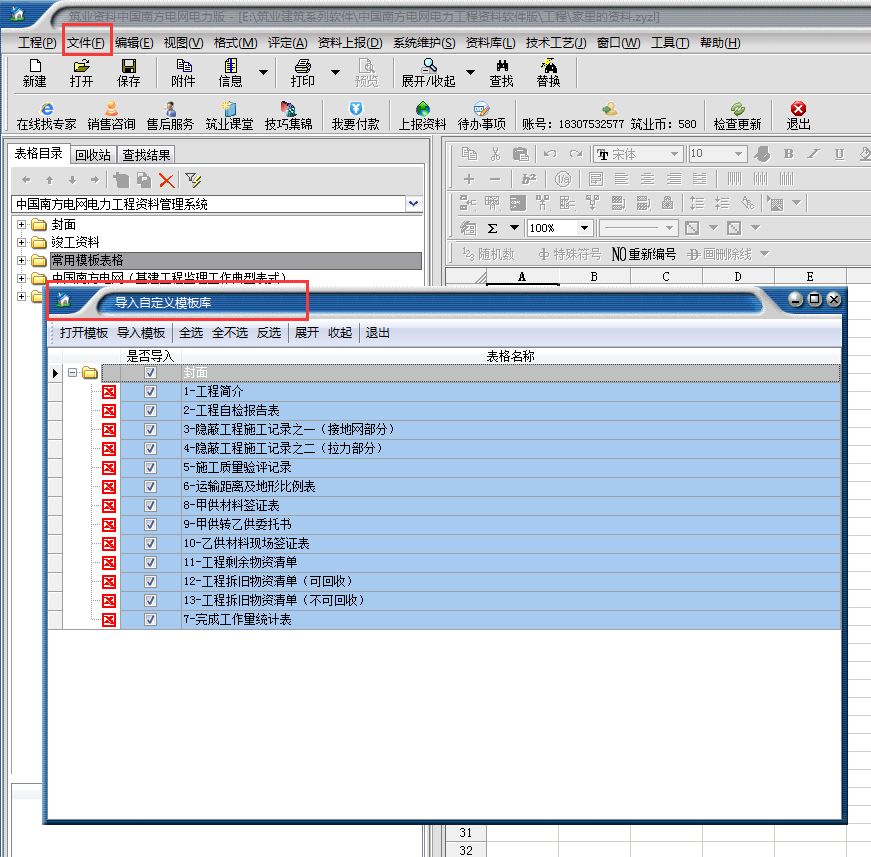Open the 100% zoom dropdown
This screenshot has height=857, width=871.
[x=584, y=228]
